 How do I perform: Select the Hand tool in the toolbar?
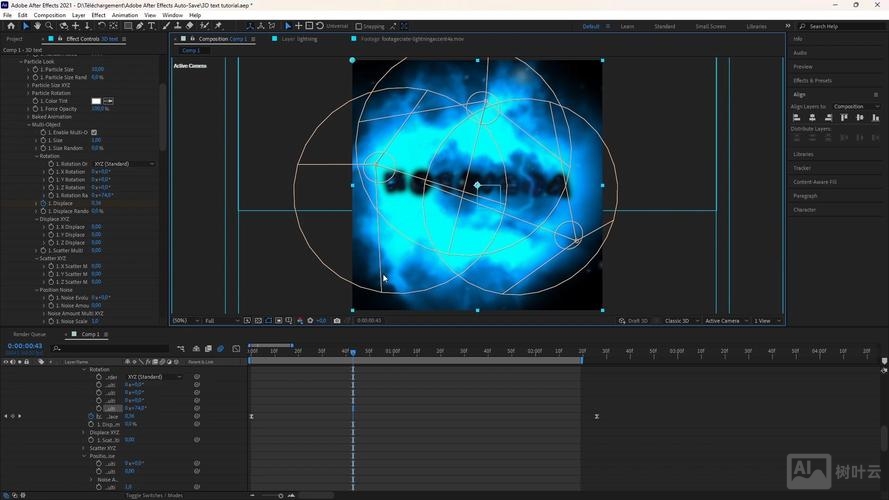37,26
